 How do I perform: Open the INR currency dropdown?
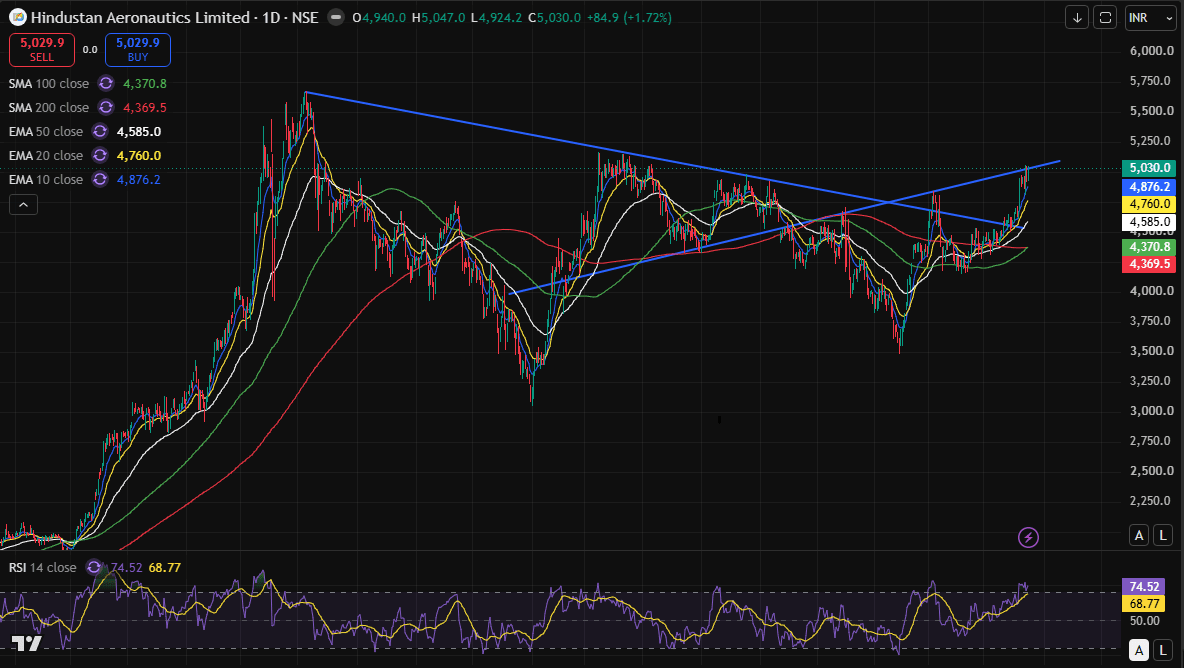point(1150,17)
